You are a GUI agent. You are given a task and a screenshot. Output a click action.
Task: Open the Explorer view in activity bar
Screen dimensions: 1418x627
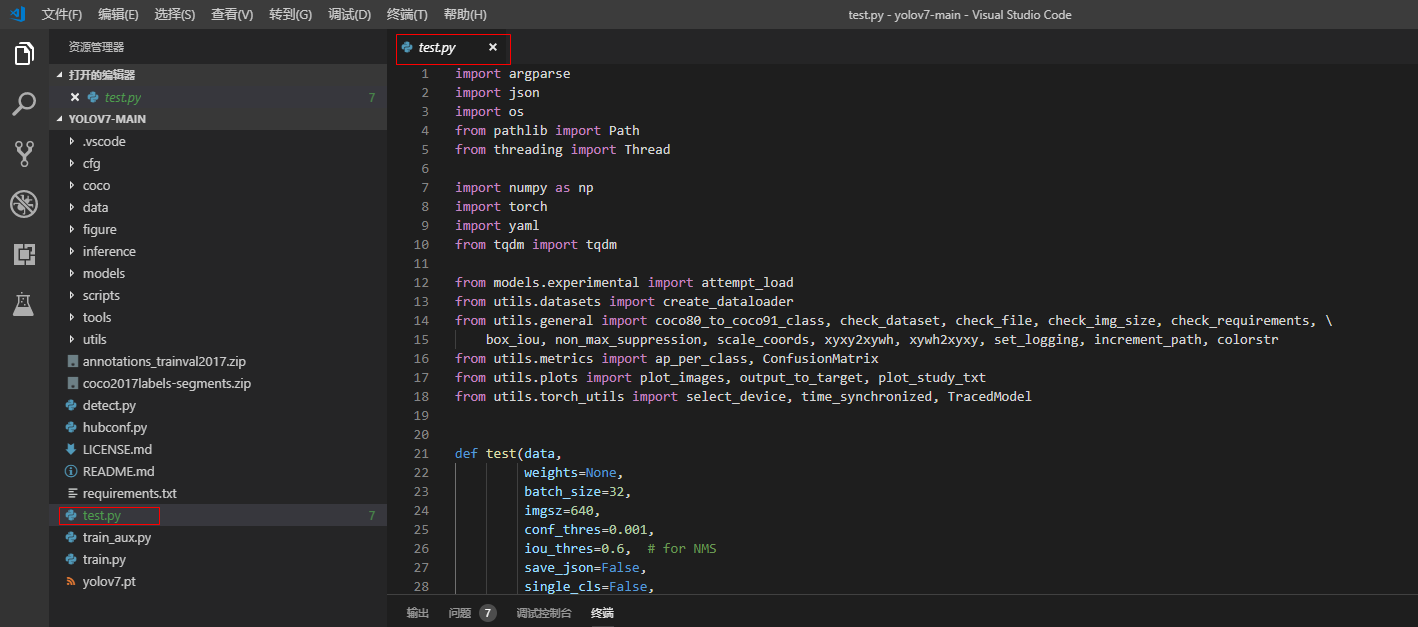24,54
